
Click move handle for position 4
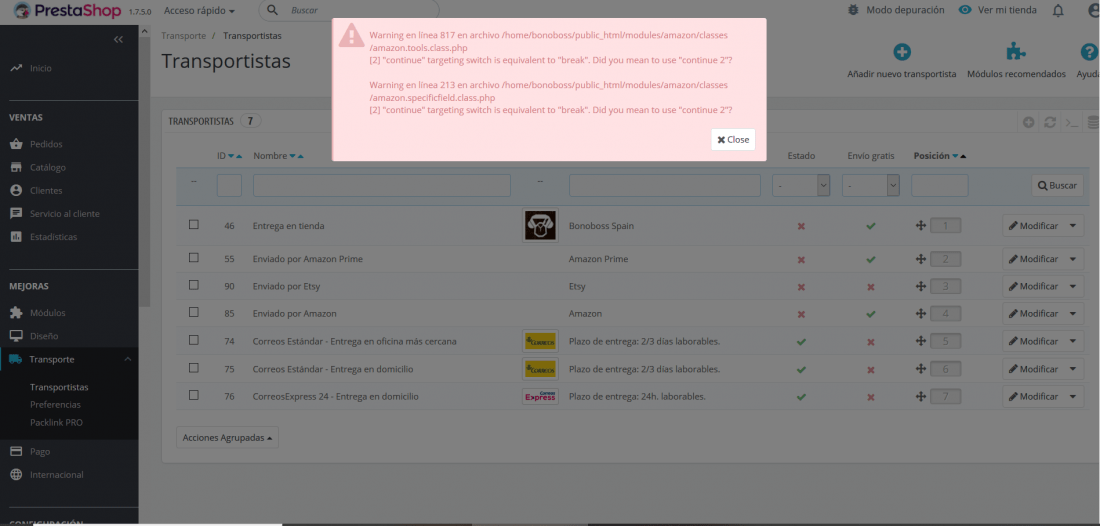coord(921,313)
